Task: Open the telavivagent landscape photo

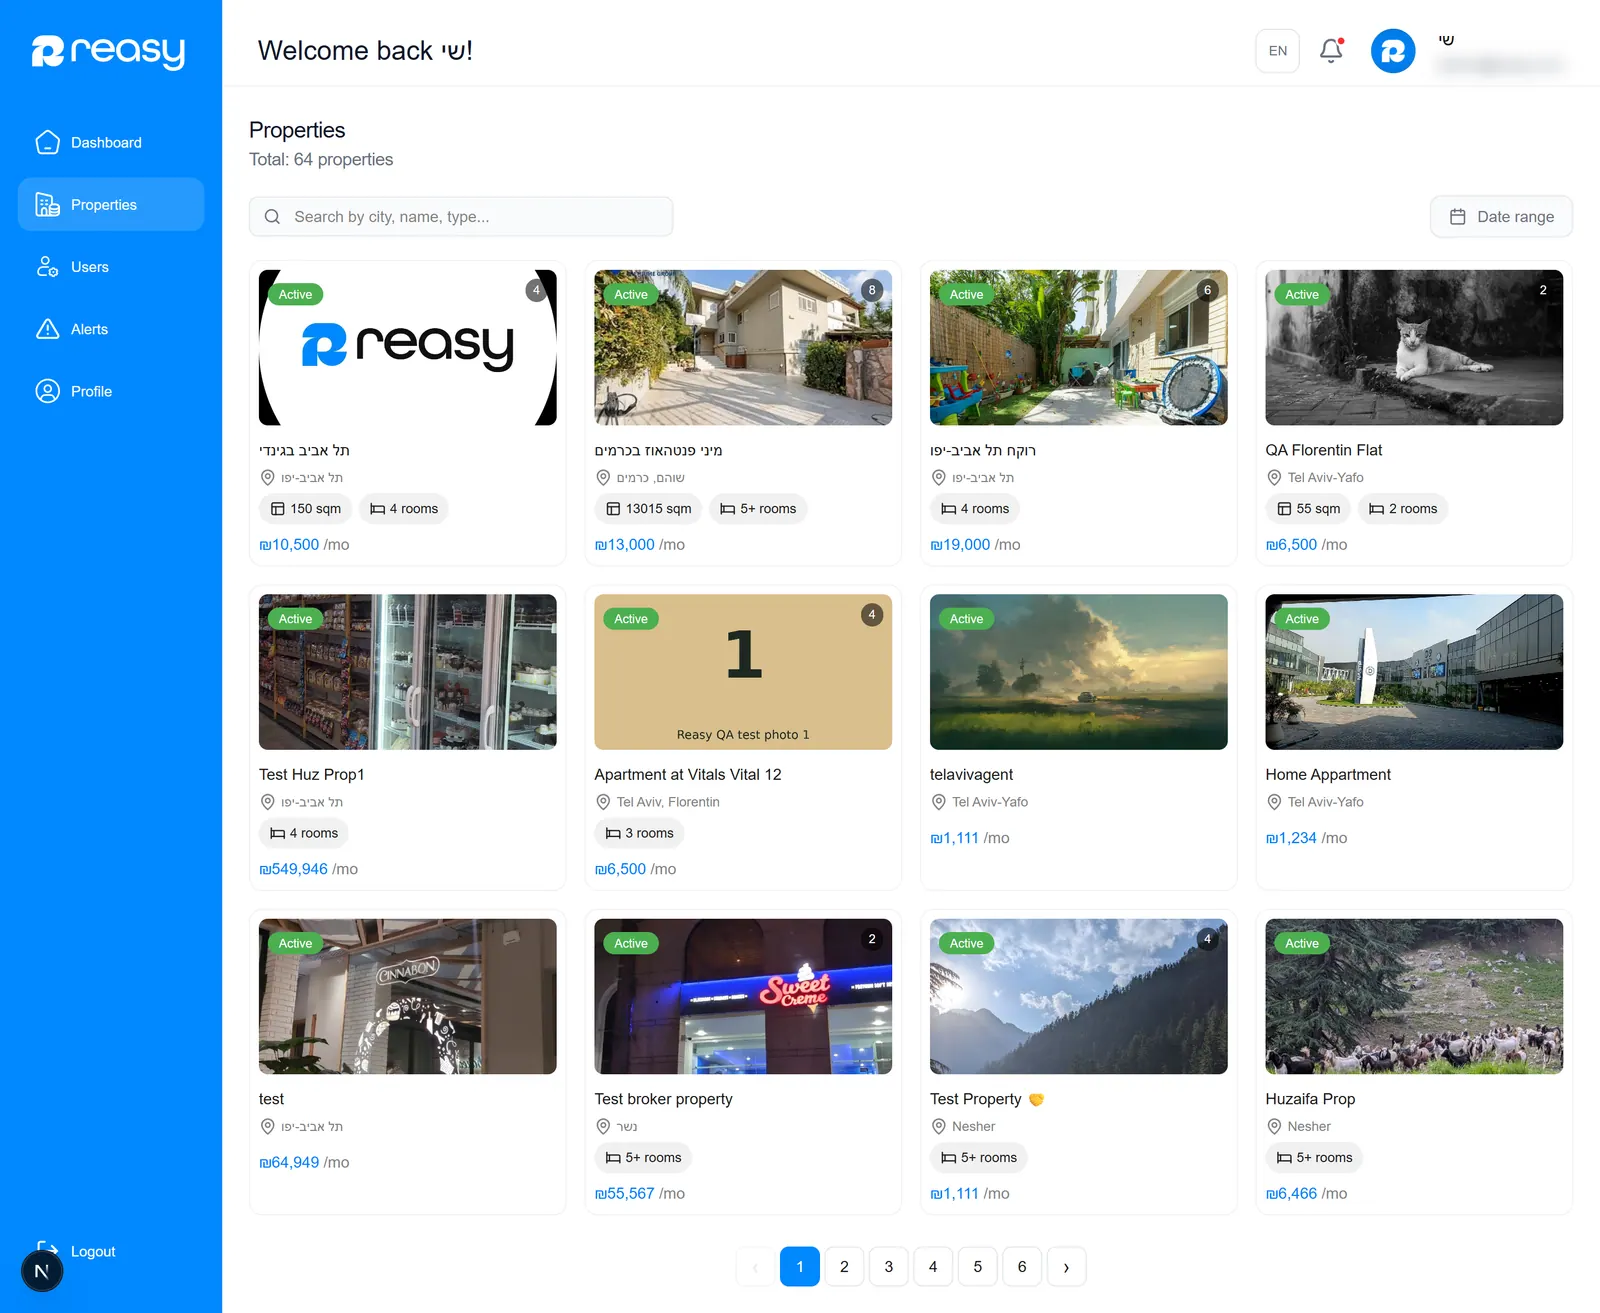Action: click(x=1079, y=672)
